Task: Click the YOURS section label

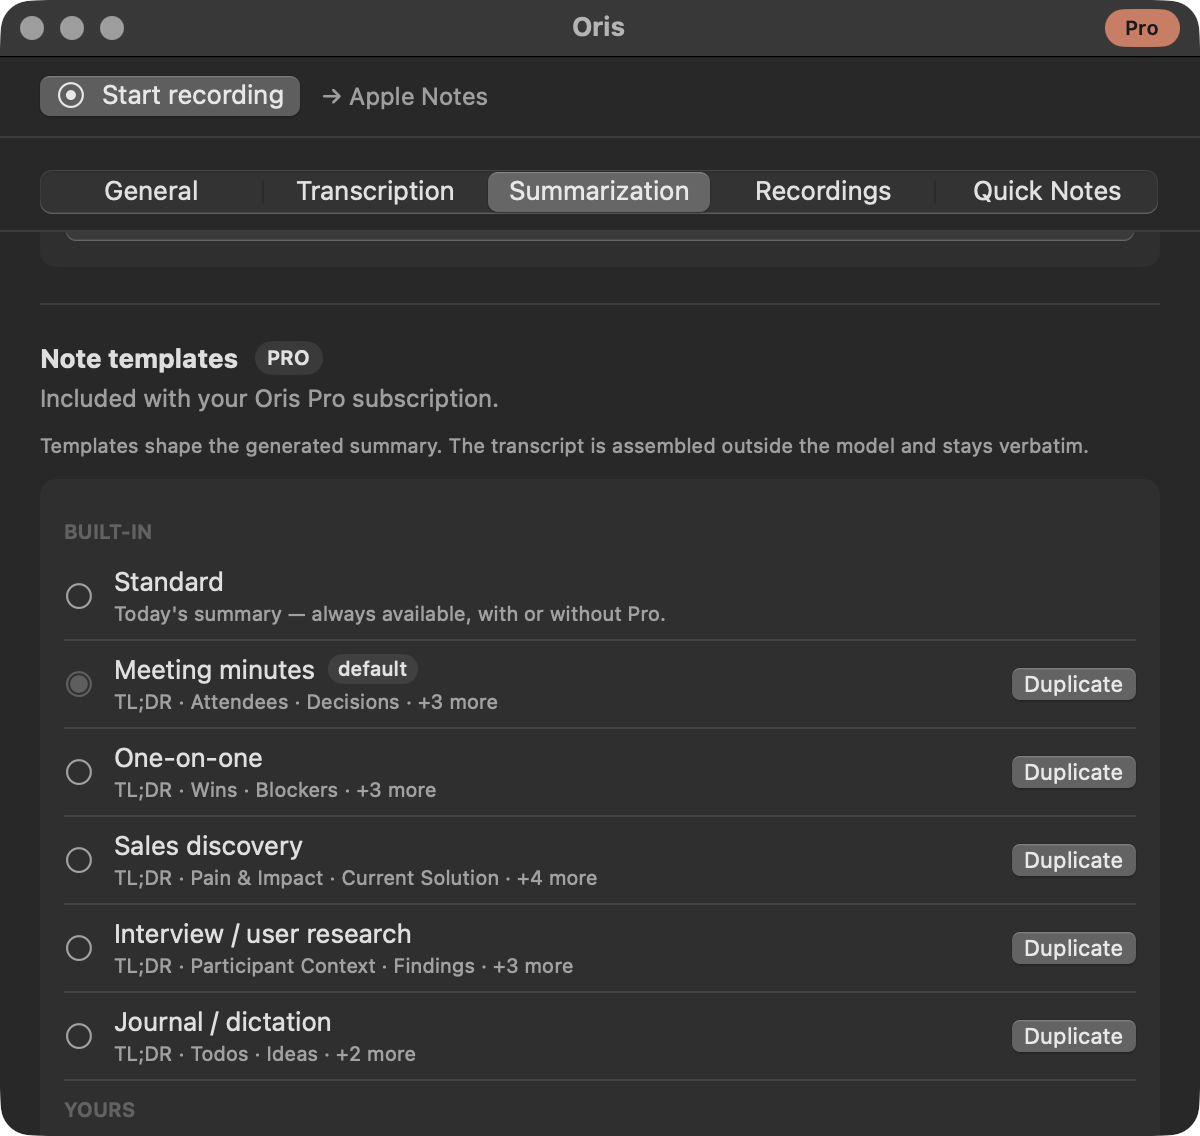Action: (99, 1110)
